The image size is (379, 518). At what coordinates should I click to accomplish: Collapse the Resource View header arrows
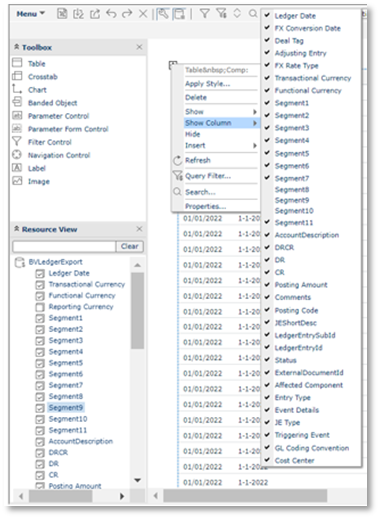tap(17, 229)
